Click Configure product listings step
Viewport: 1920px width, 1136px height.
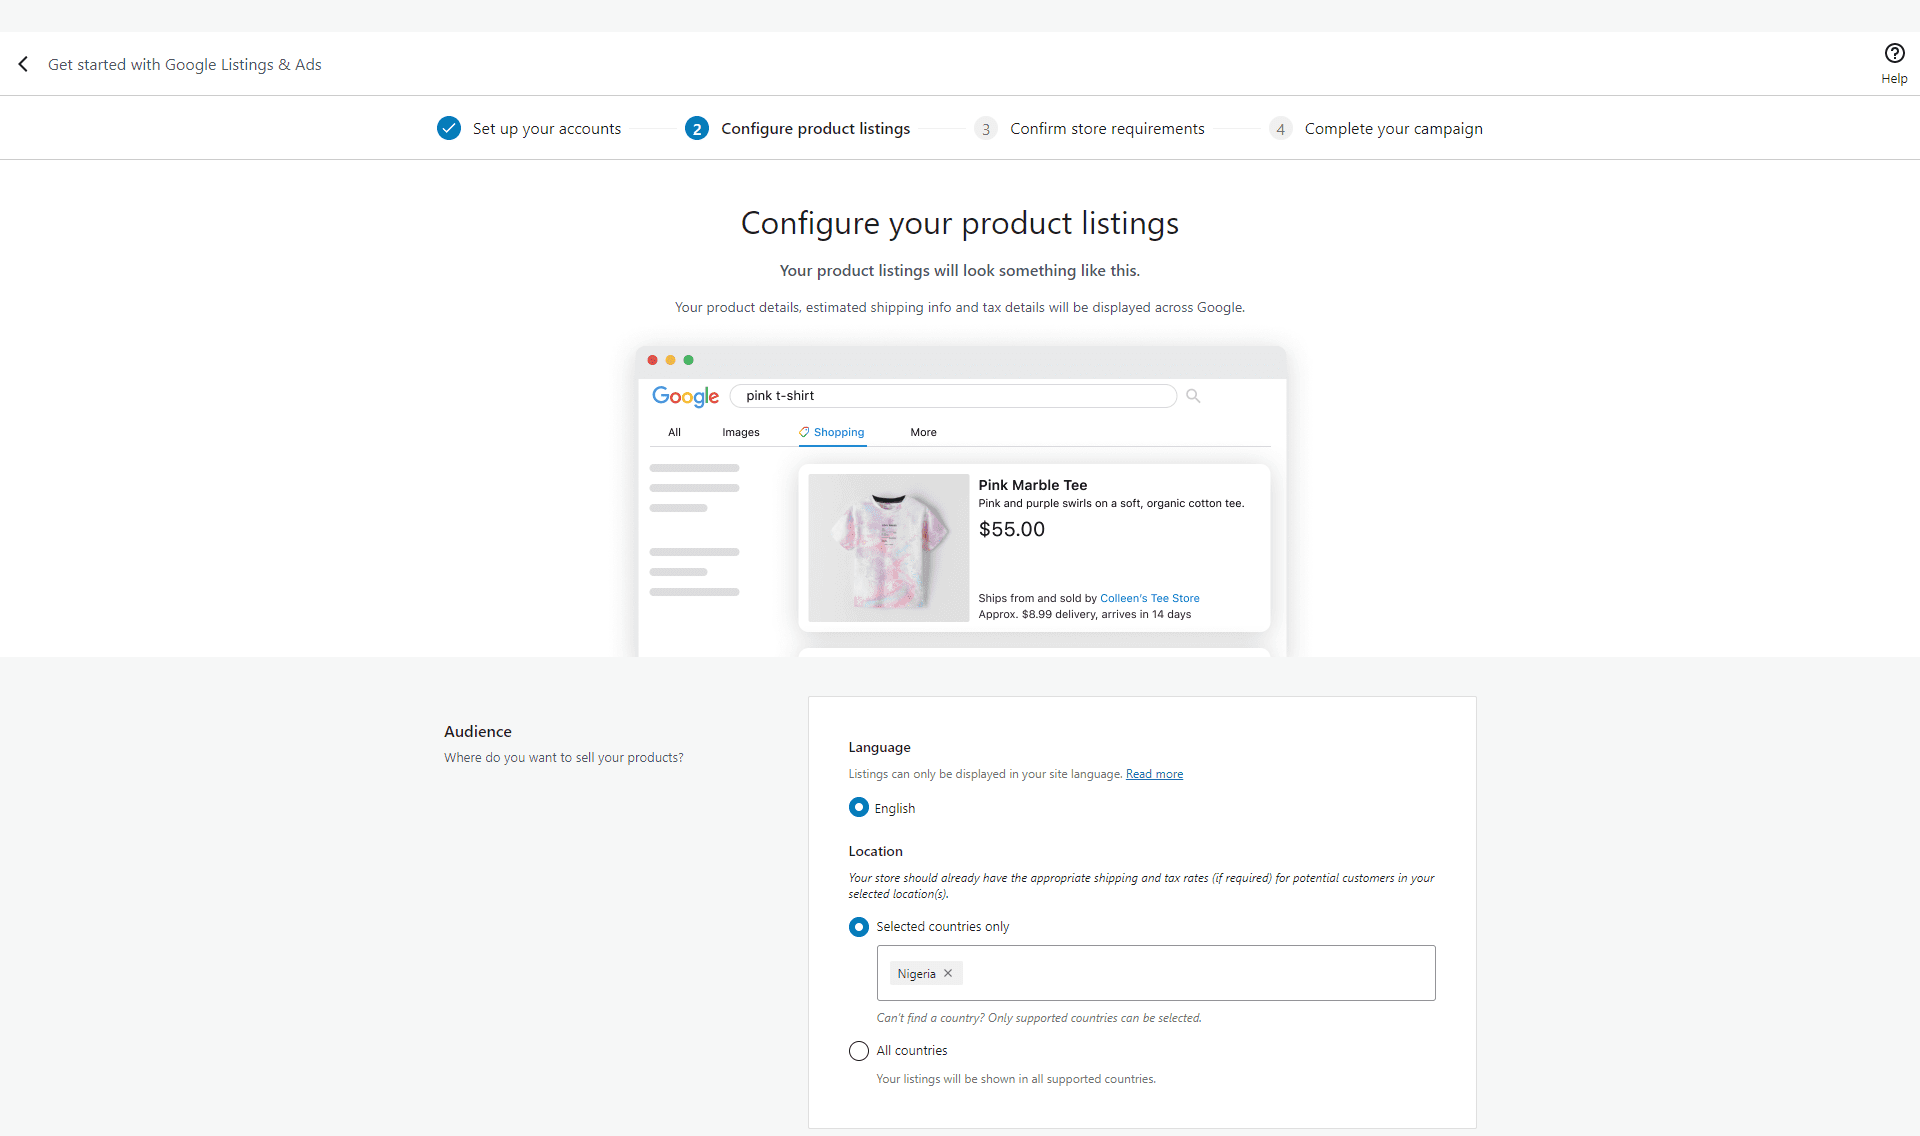coord(816,128)
